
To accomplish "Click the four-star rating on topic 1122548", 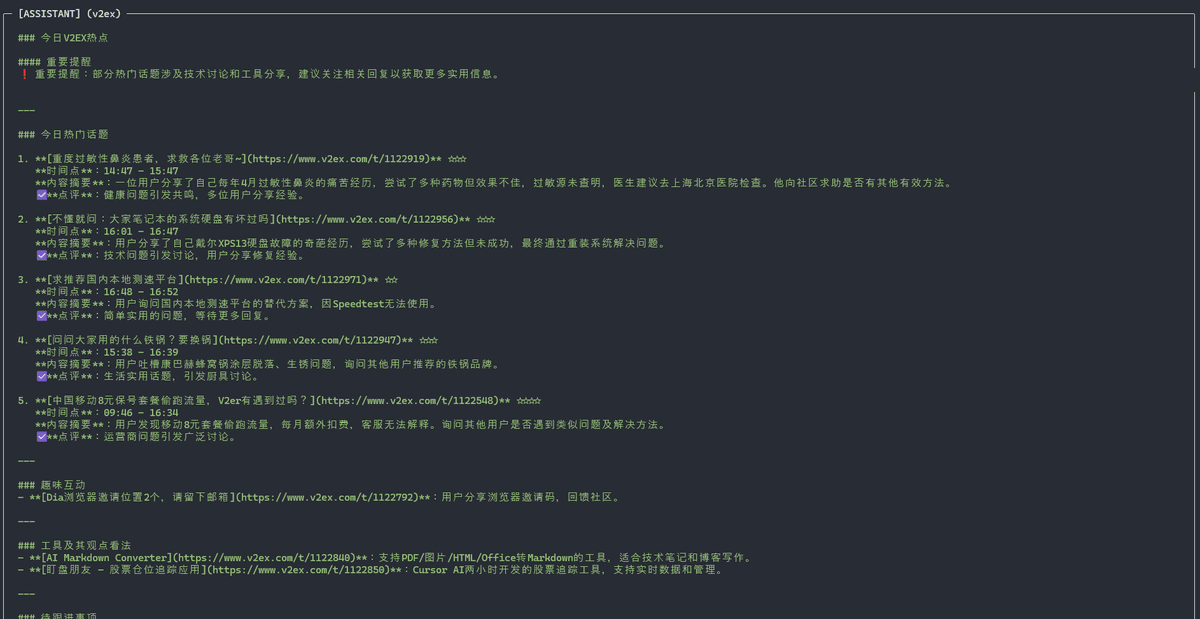I will click(x=529, y=400).
